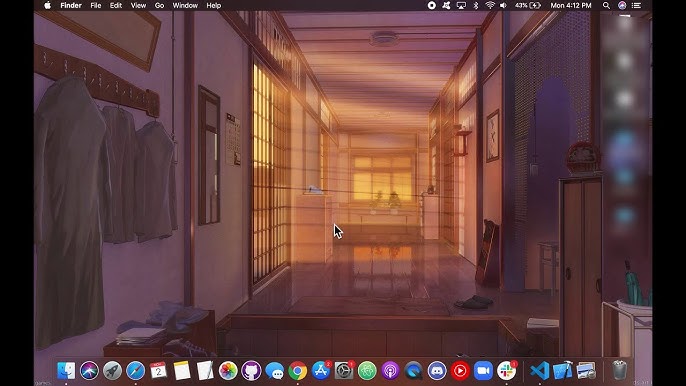Open Messages speech-bubble icon in Dock

(274, 371)
